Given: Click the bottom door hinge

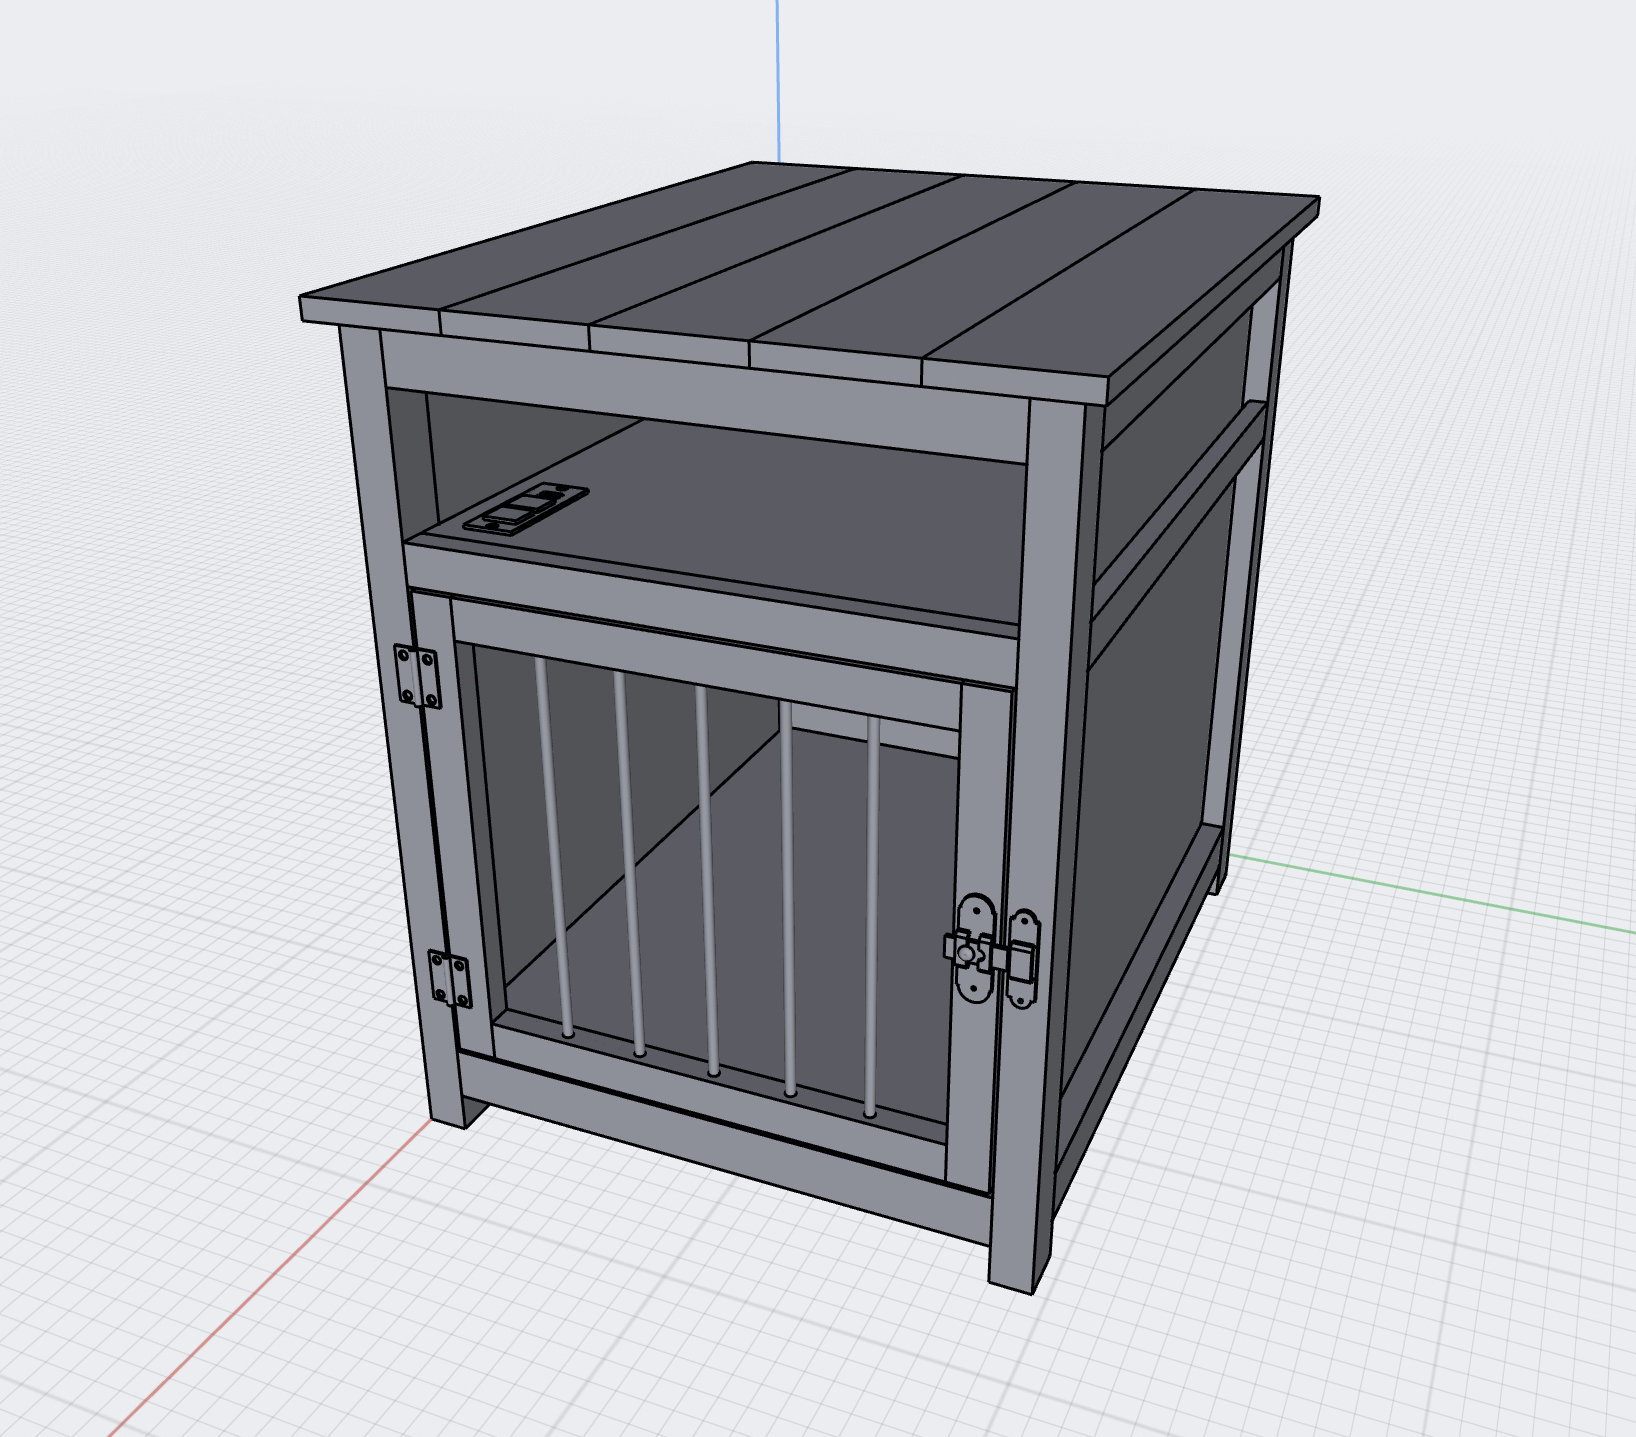Looking at the screenshot, I should pos(452,978).
